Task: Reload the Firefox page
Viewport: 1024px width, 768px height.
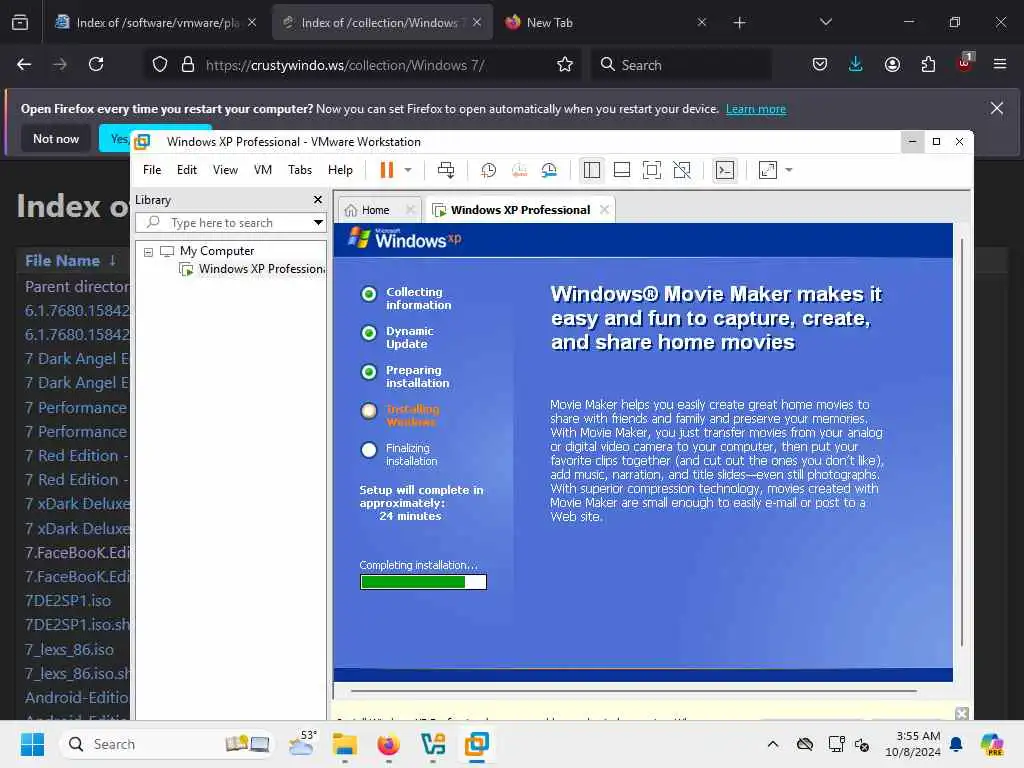Action: (x=96, y=64)
